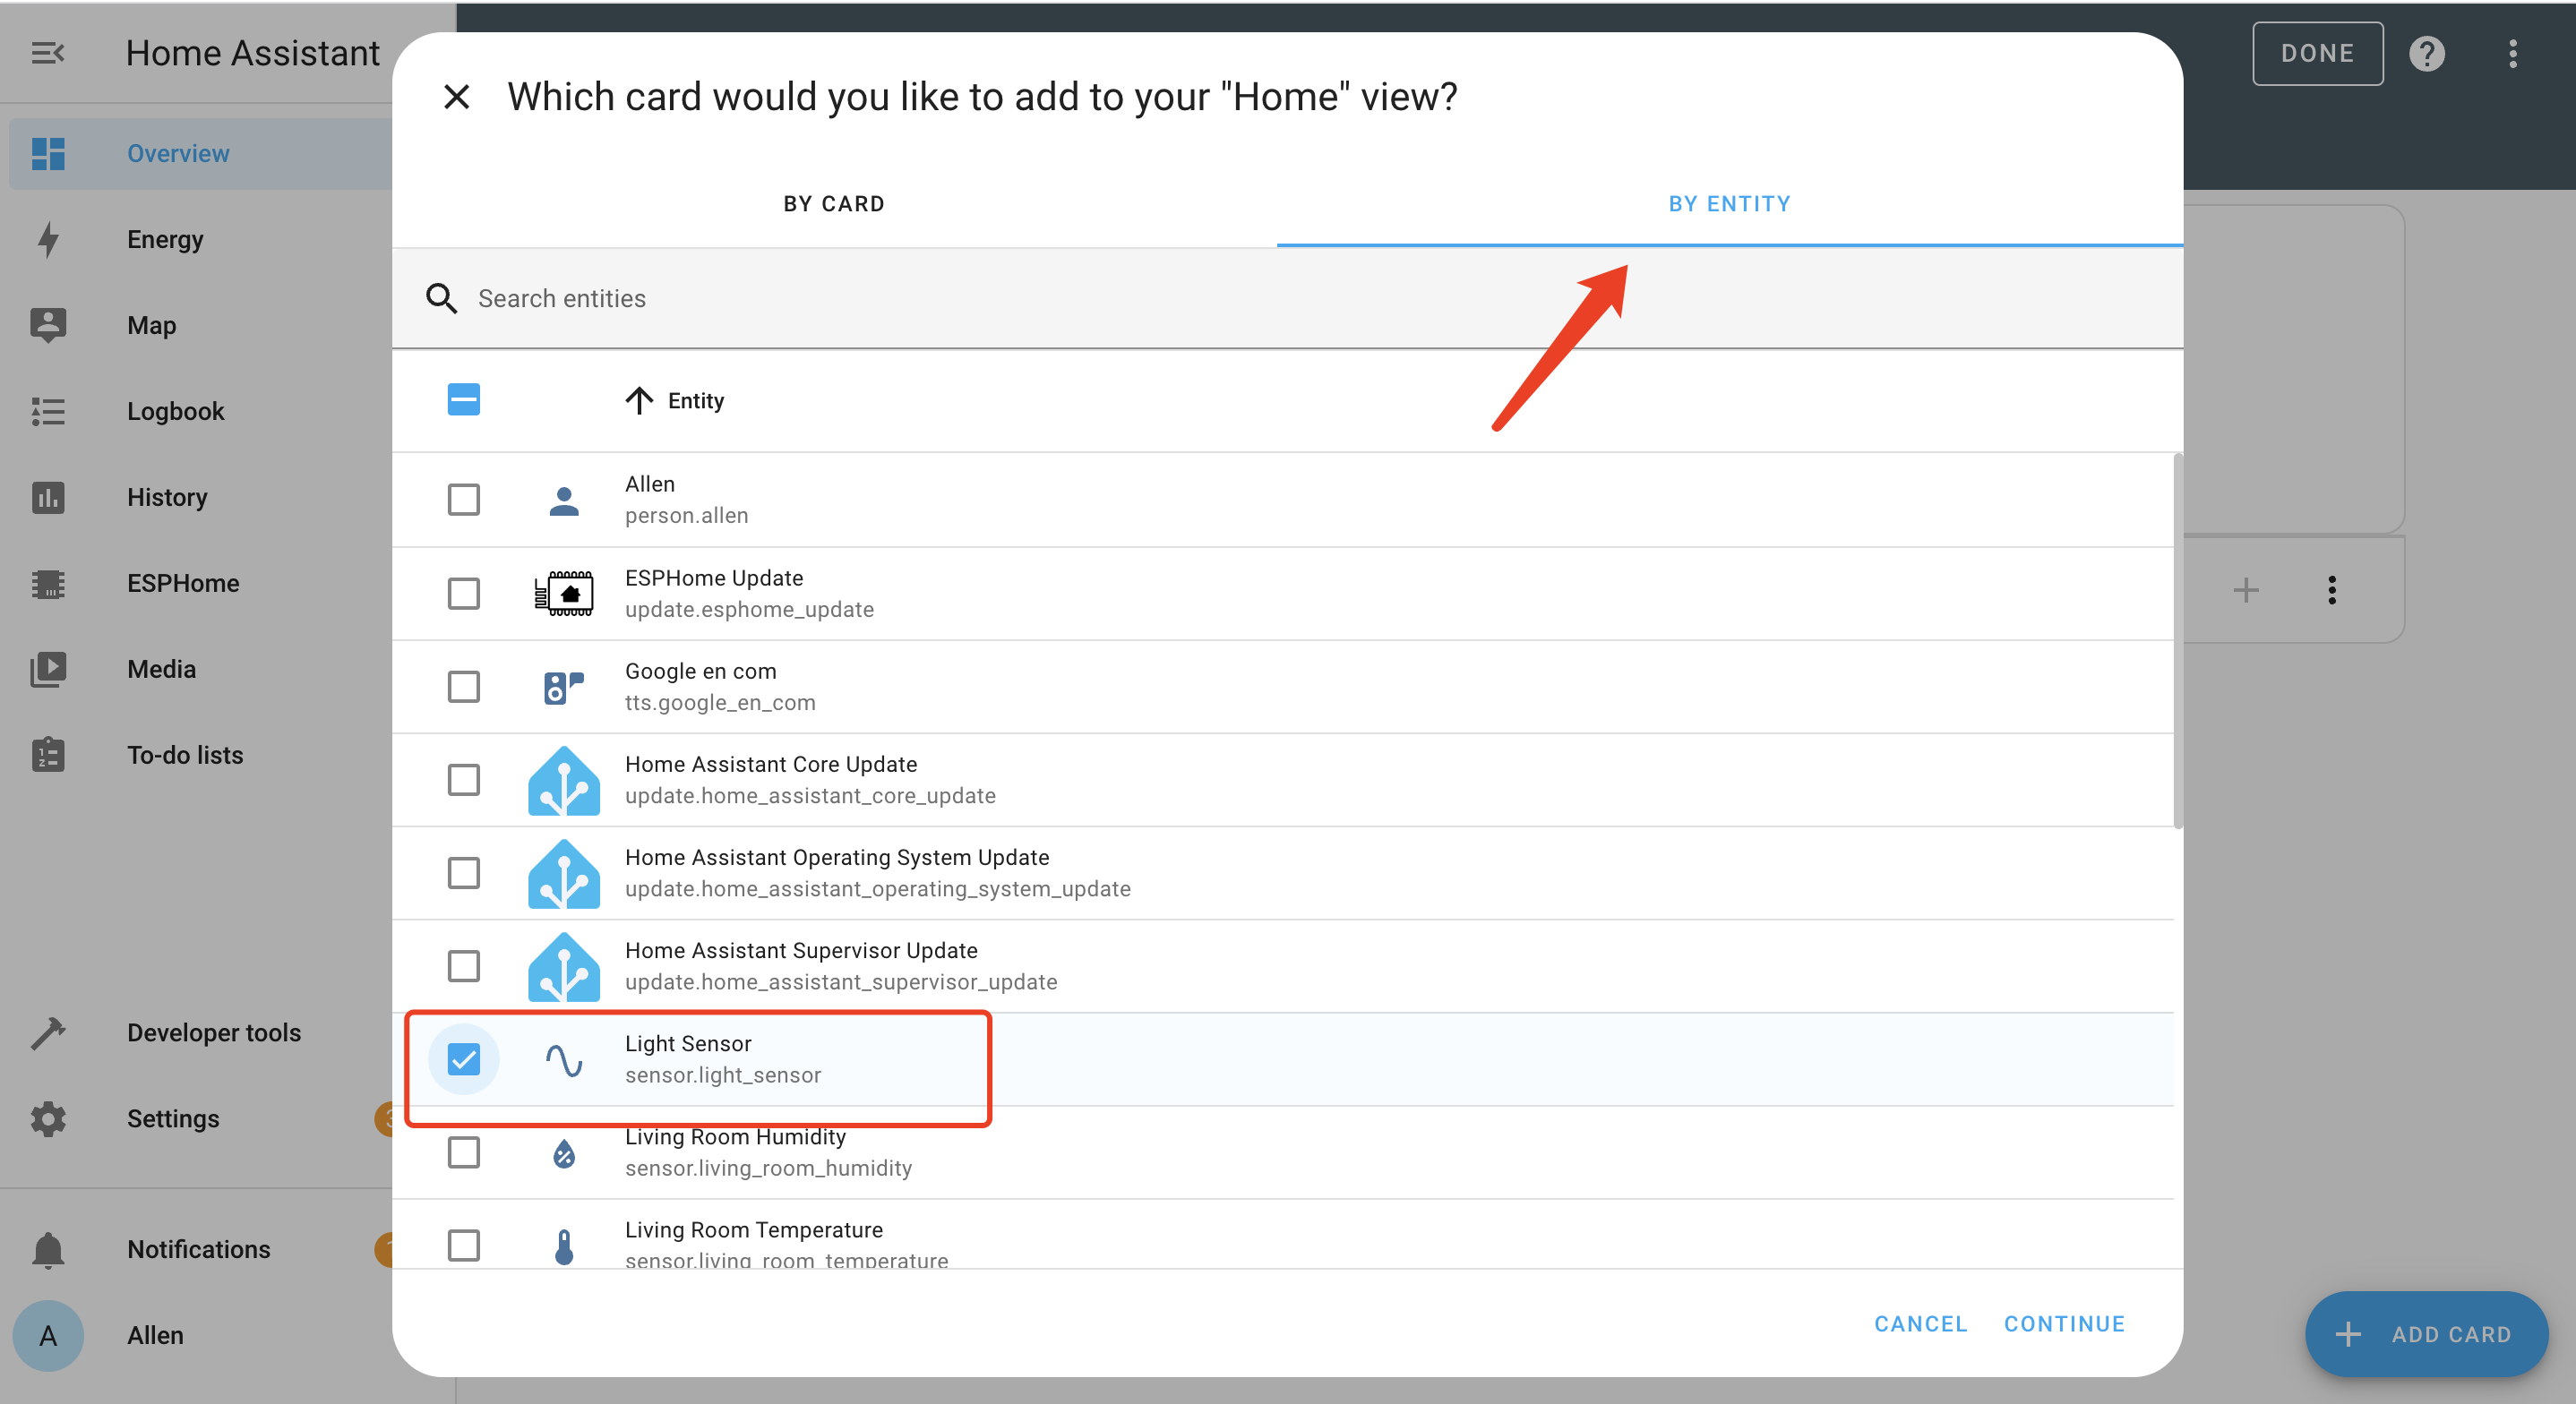Open the Notifications sidebar item
The width and height of the screenshot is (2576, 1404).
tap(200, 1249)
